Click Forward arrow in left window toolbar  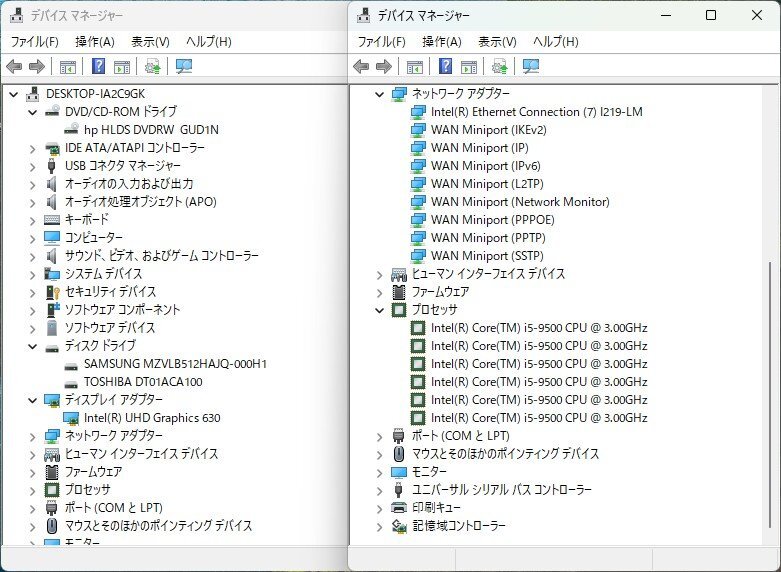(37, 66)
